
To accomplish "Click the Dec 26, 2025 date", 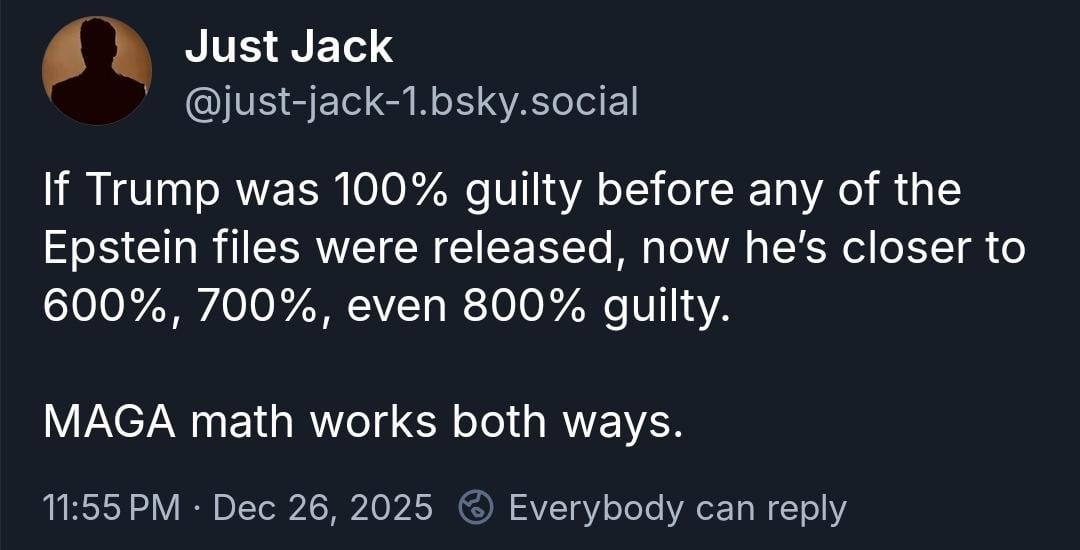I will coord(323,508).
